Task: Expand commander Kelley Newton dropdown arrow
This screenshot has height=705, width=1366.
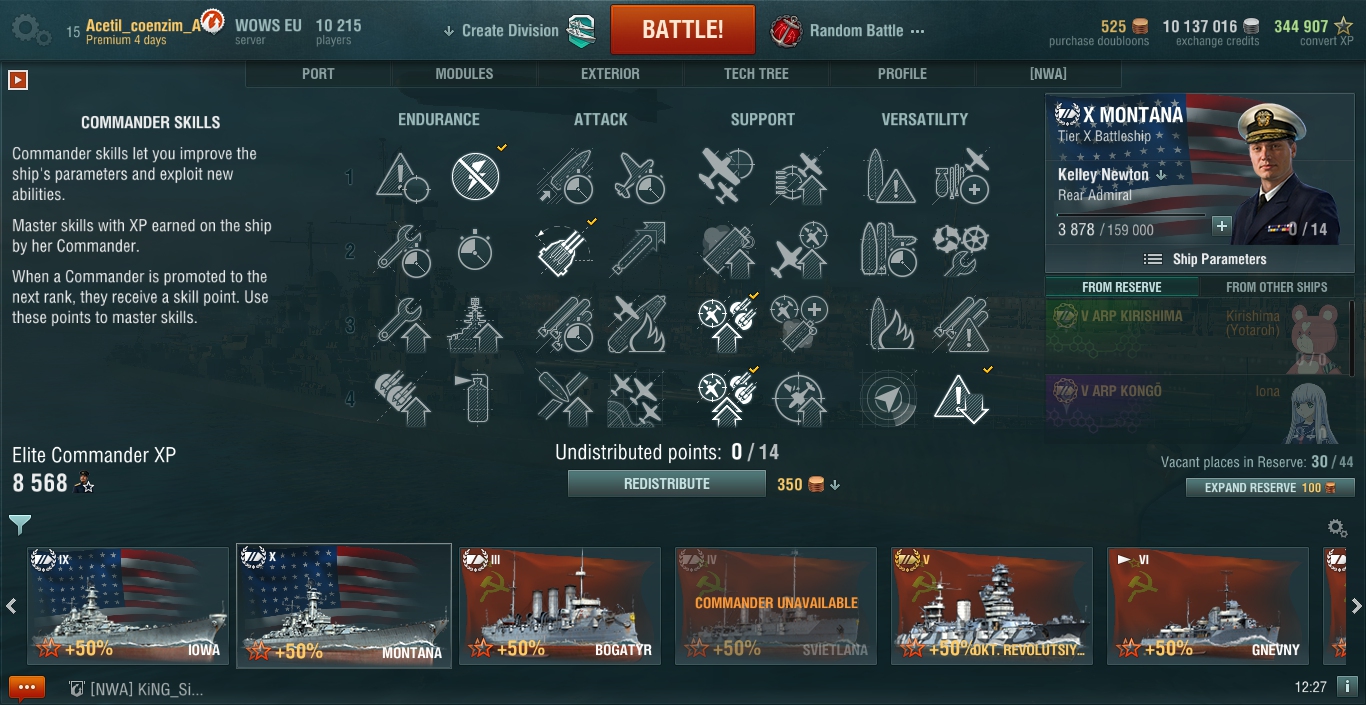Action: (1161, 175)
